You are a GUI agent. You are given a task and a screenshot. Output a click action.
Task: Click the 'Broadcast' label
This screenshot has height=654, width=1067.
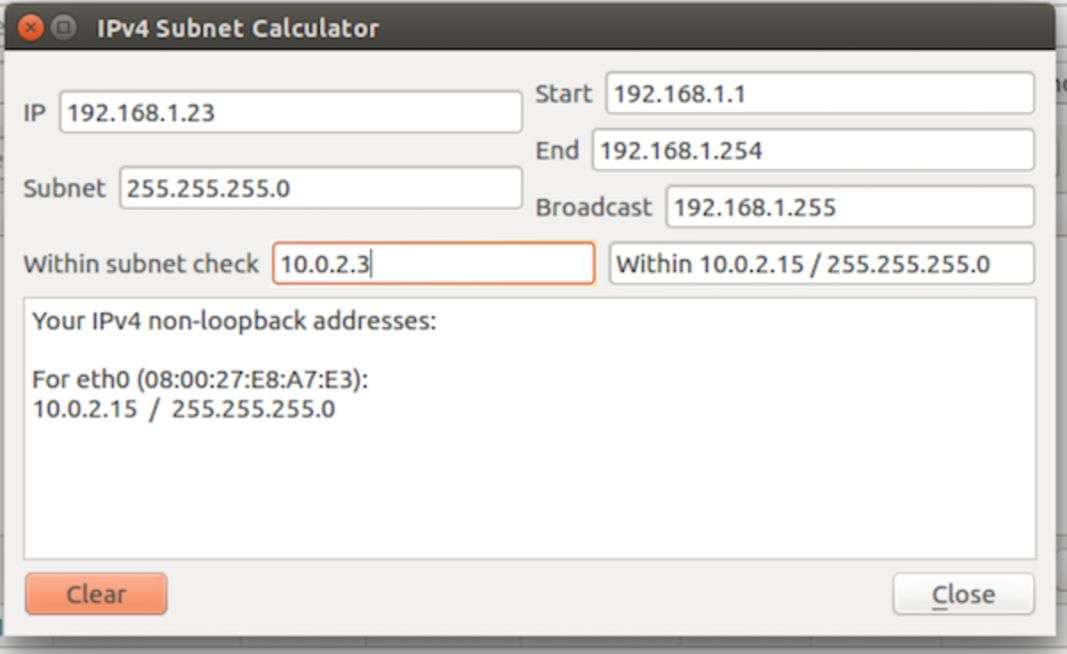click(x=594, y=208)
